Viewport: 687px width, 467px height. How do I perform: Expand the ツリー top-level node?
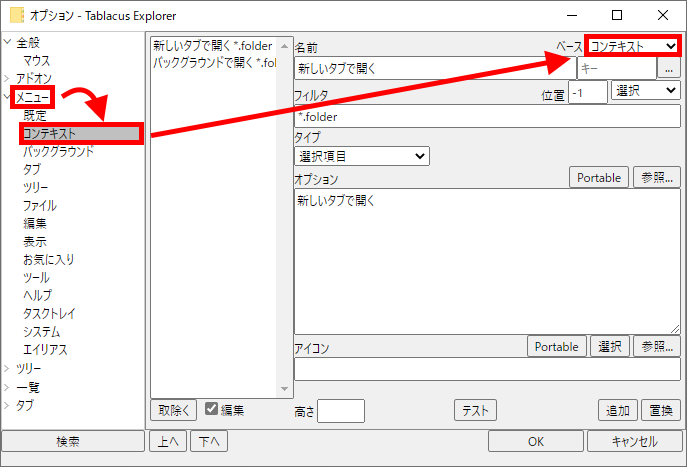tap(7, 369)
